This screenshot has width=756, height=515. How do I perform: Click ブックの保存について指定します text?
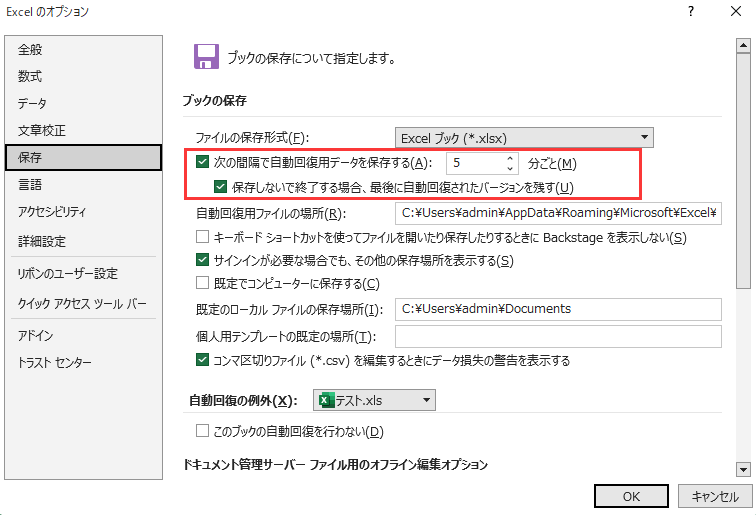click(x=312, y=58)
